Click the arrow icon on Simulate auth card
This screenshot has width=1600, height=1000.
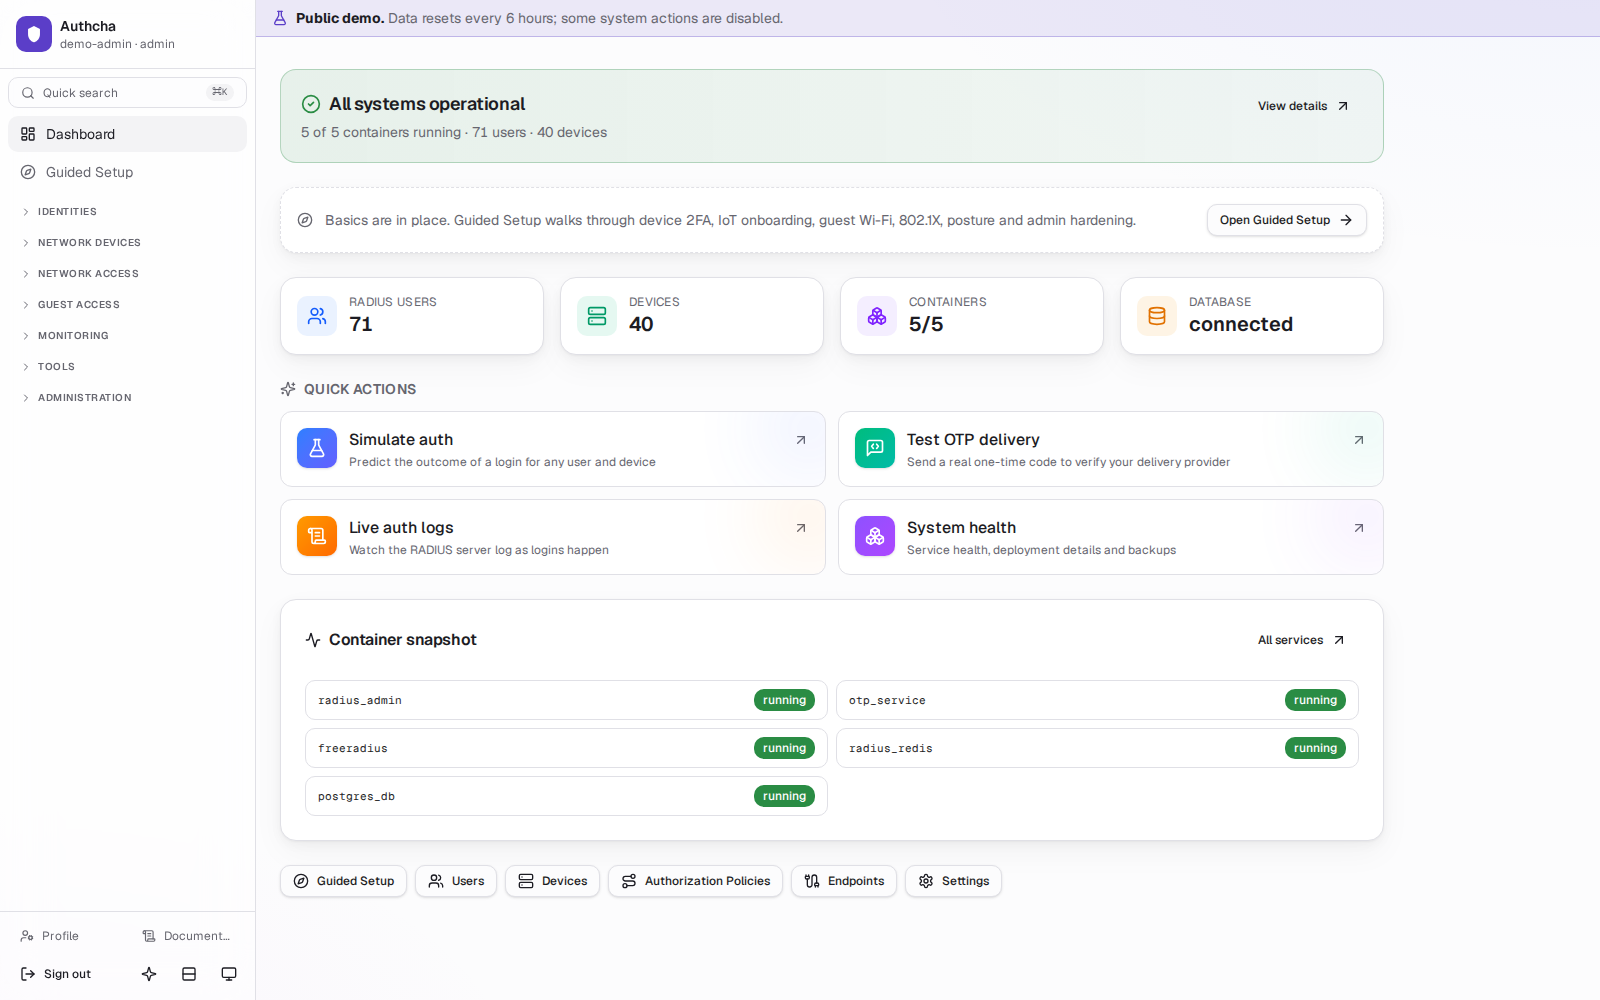801,440
